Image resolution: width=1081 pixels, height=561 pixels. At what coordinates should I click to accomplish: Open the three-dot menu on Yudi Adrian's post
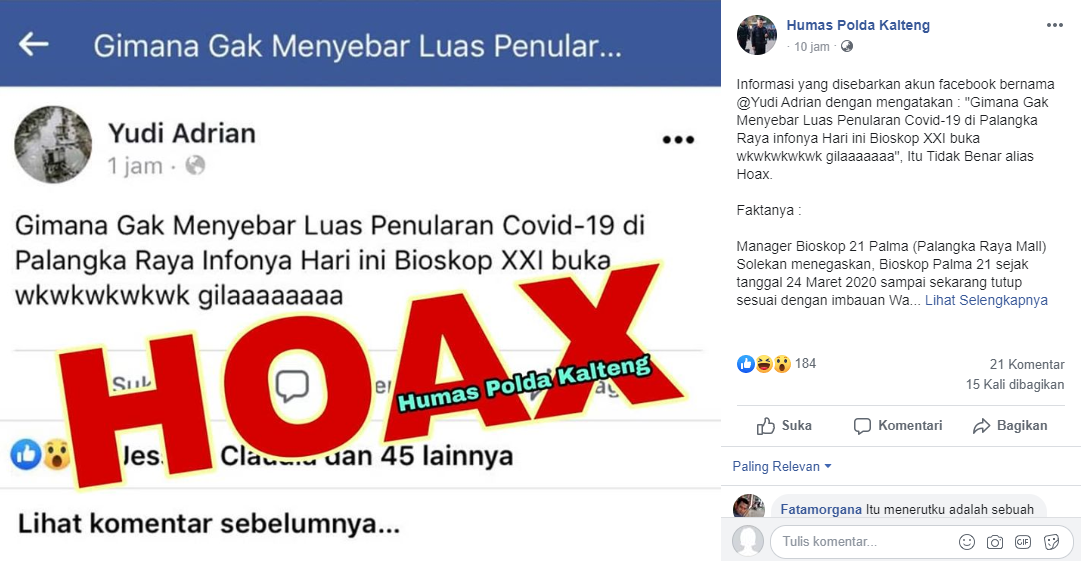678,140
